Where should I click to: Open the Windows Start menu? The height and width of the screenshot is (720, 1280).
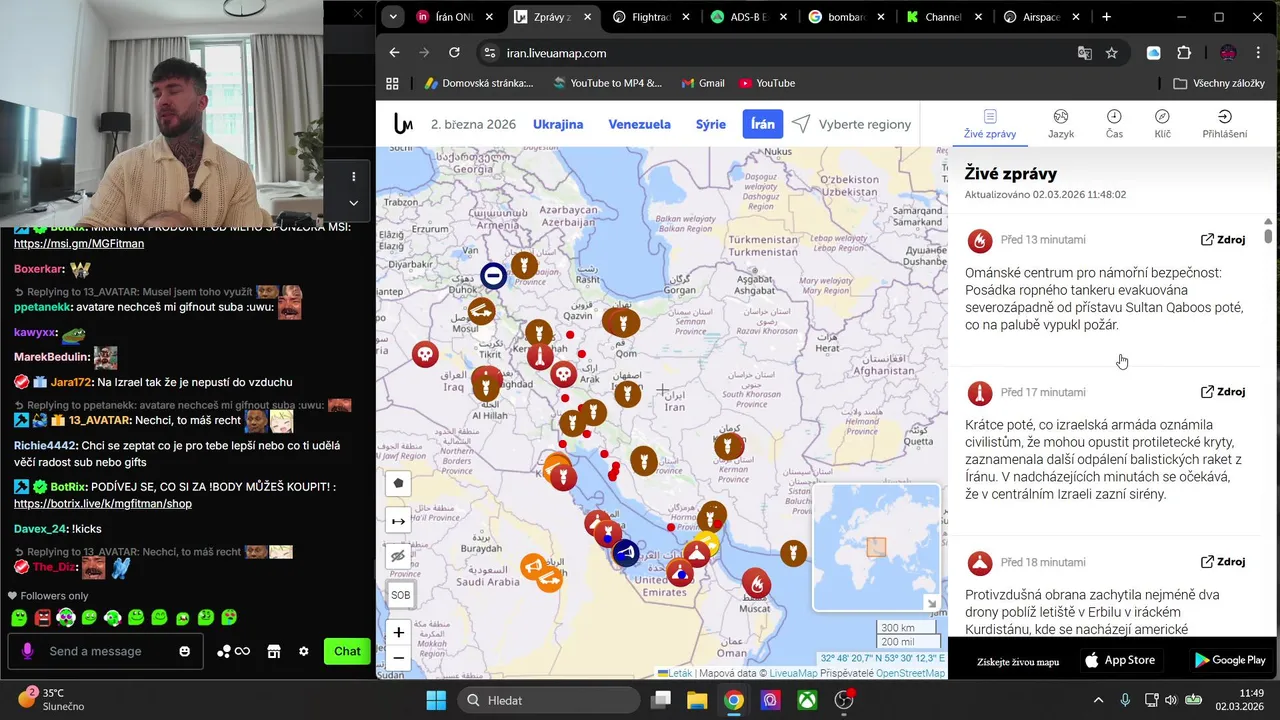[436, 700]
